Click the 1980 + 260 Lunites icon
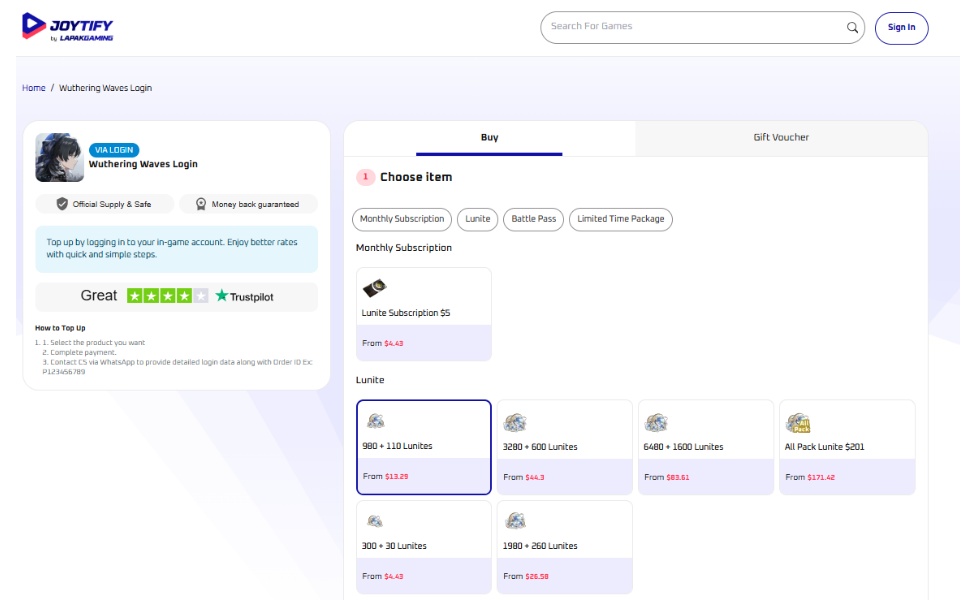Viewport: 975px width, 600px height. (x=515, y=520)
